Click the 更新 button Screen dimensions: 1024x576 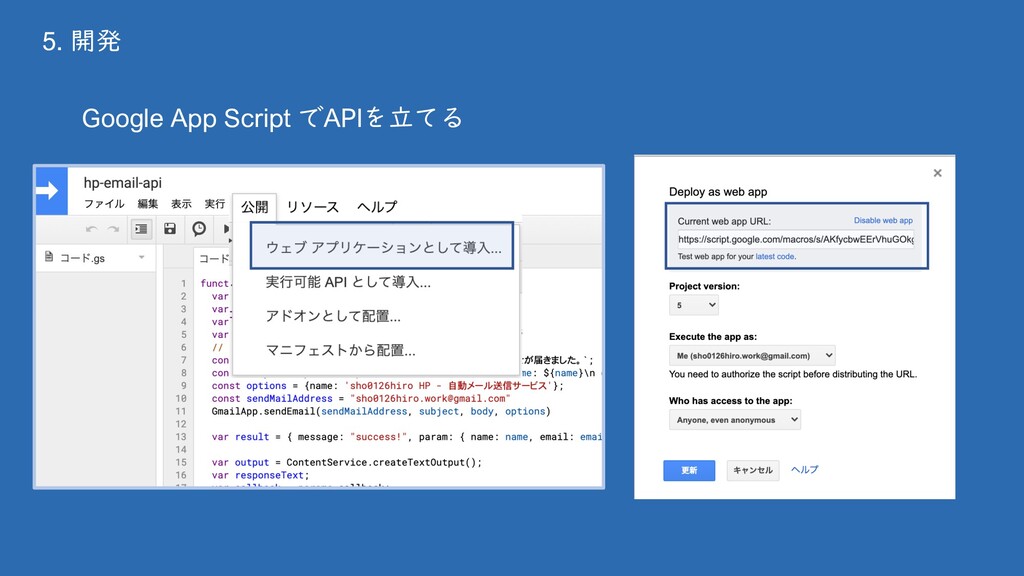pyautogui.click(x=689, y=470)
